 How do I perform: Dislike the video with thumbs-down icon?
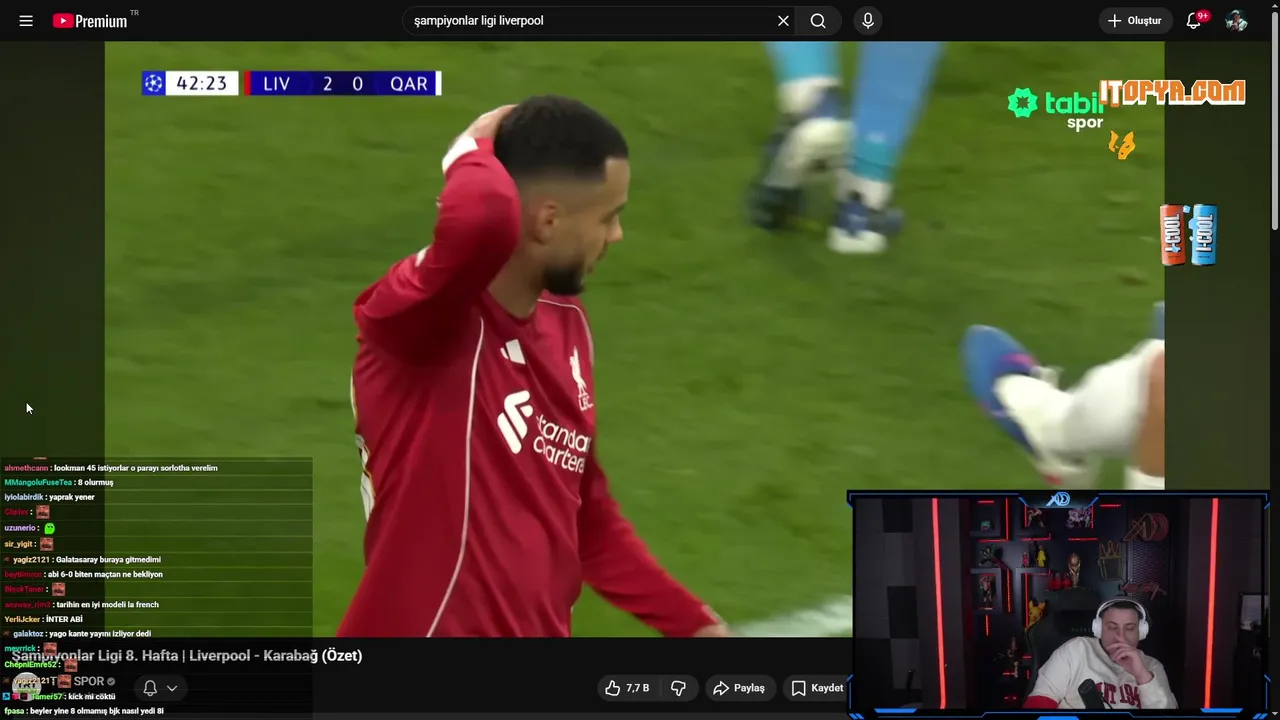[x=679, y=688]
